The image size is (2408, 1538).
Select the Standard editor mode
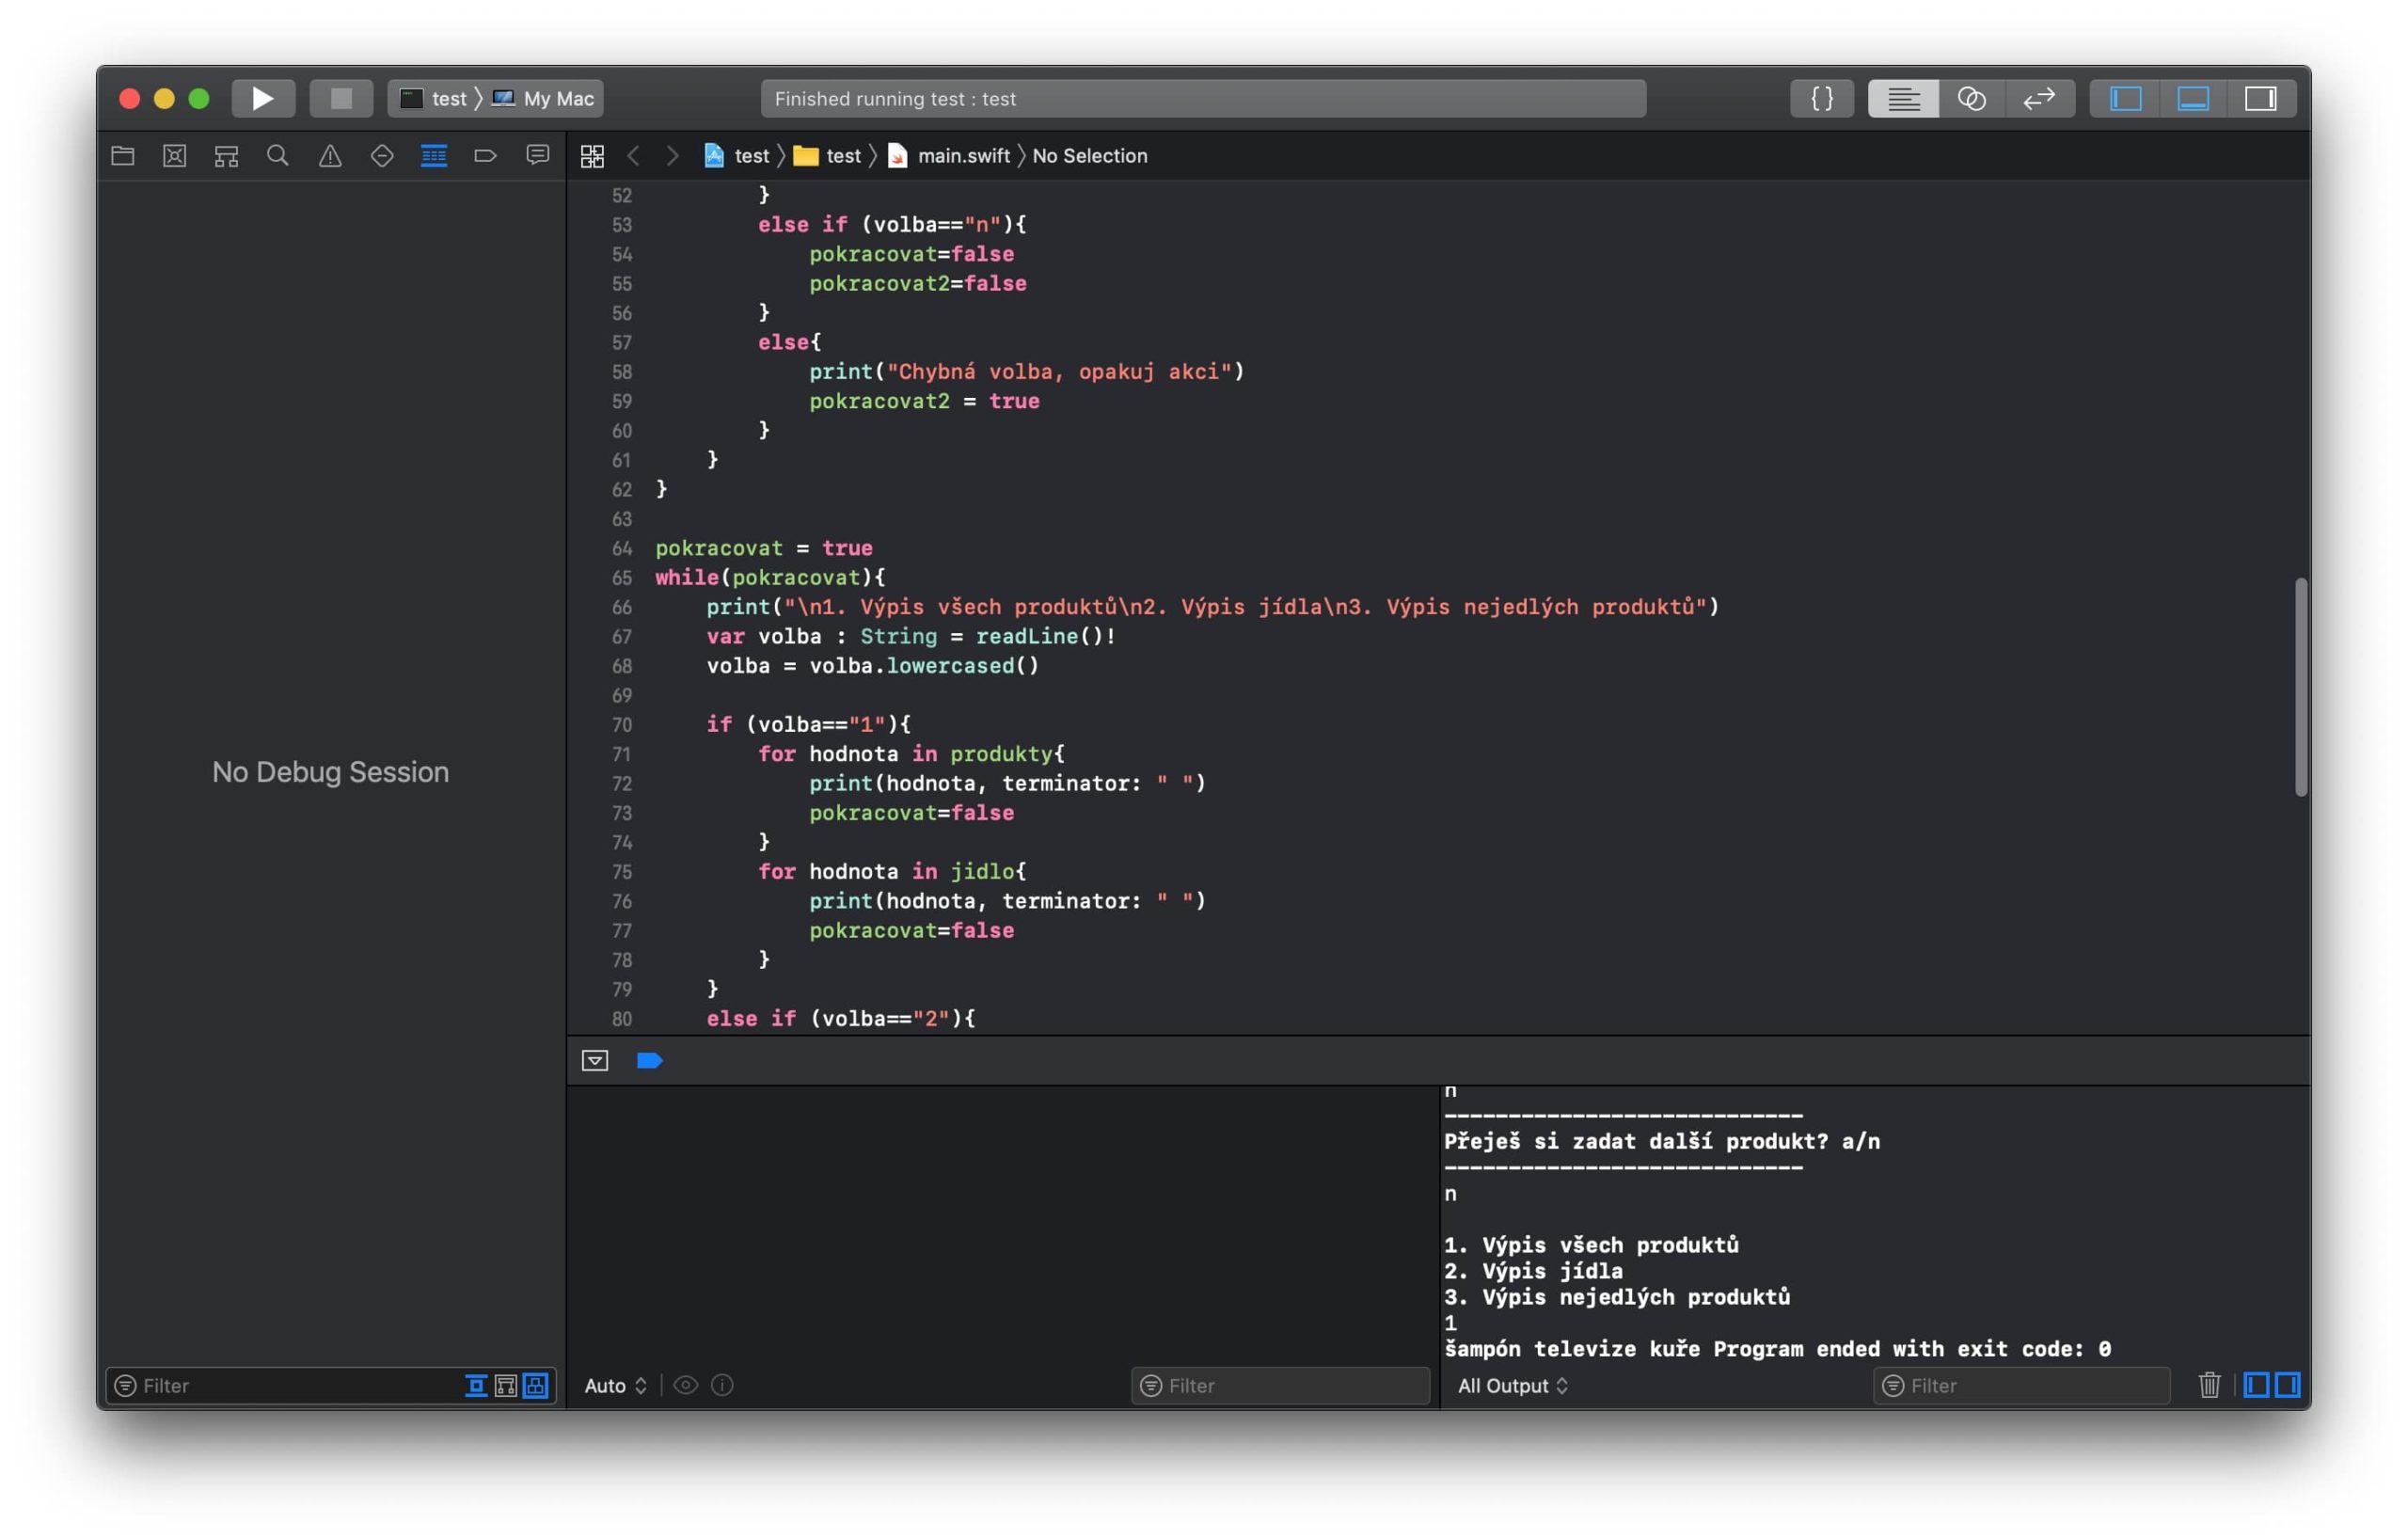1903,98
